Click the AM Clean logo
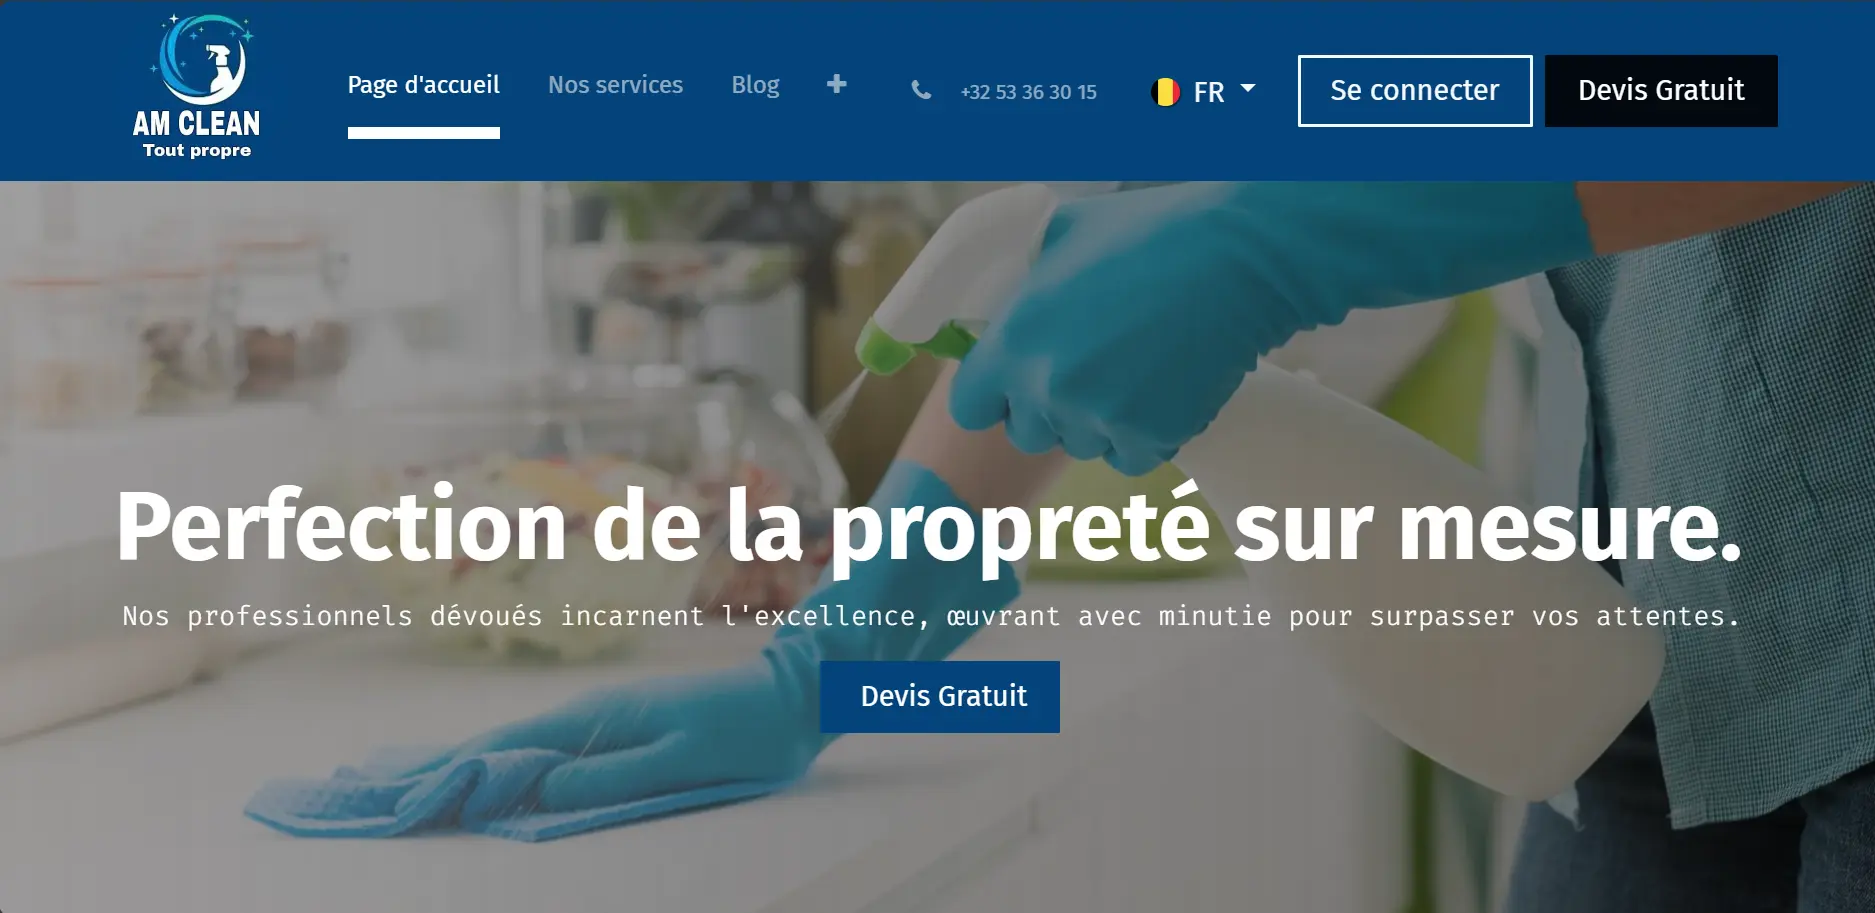 197,87
